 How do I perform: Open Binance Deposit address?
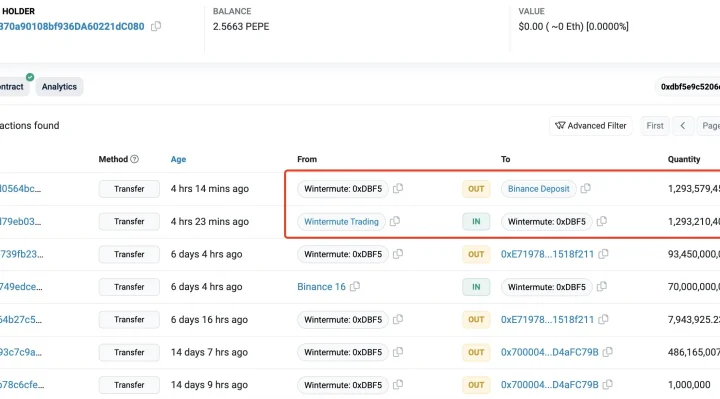[x=539, y=189]
